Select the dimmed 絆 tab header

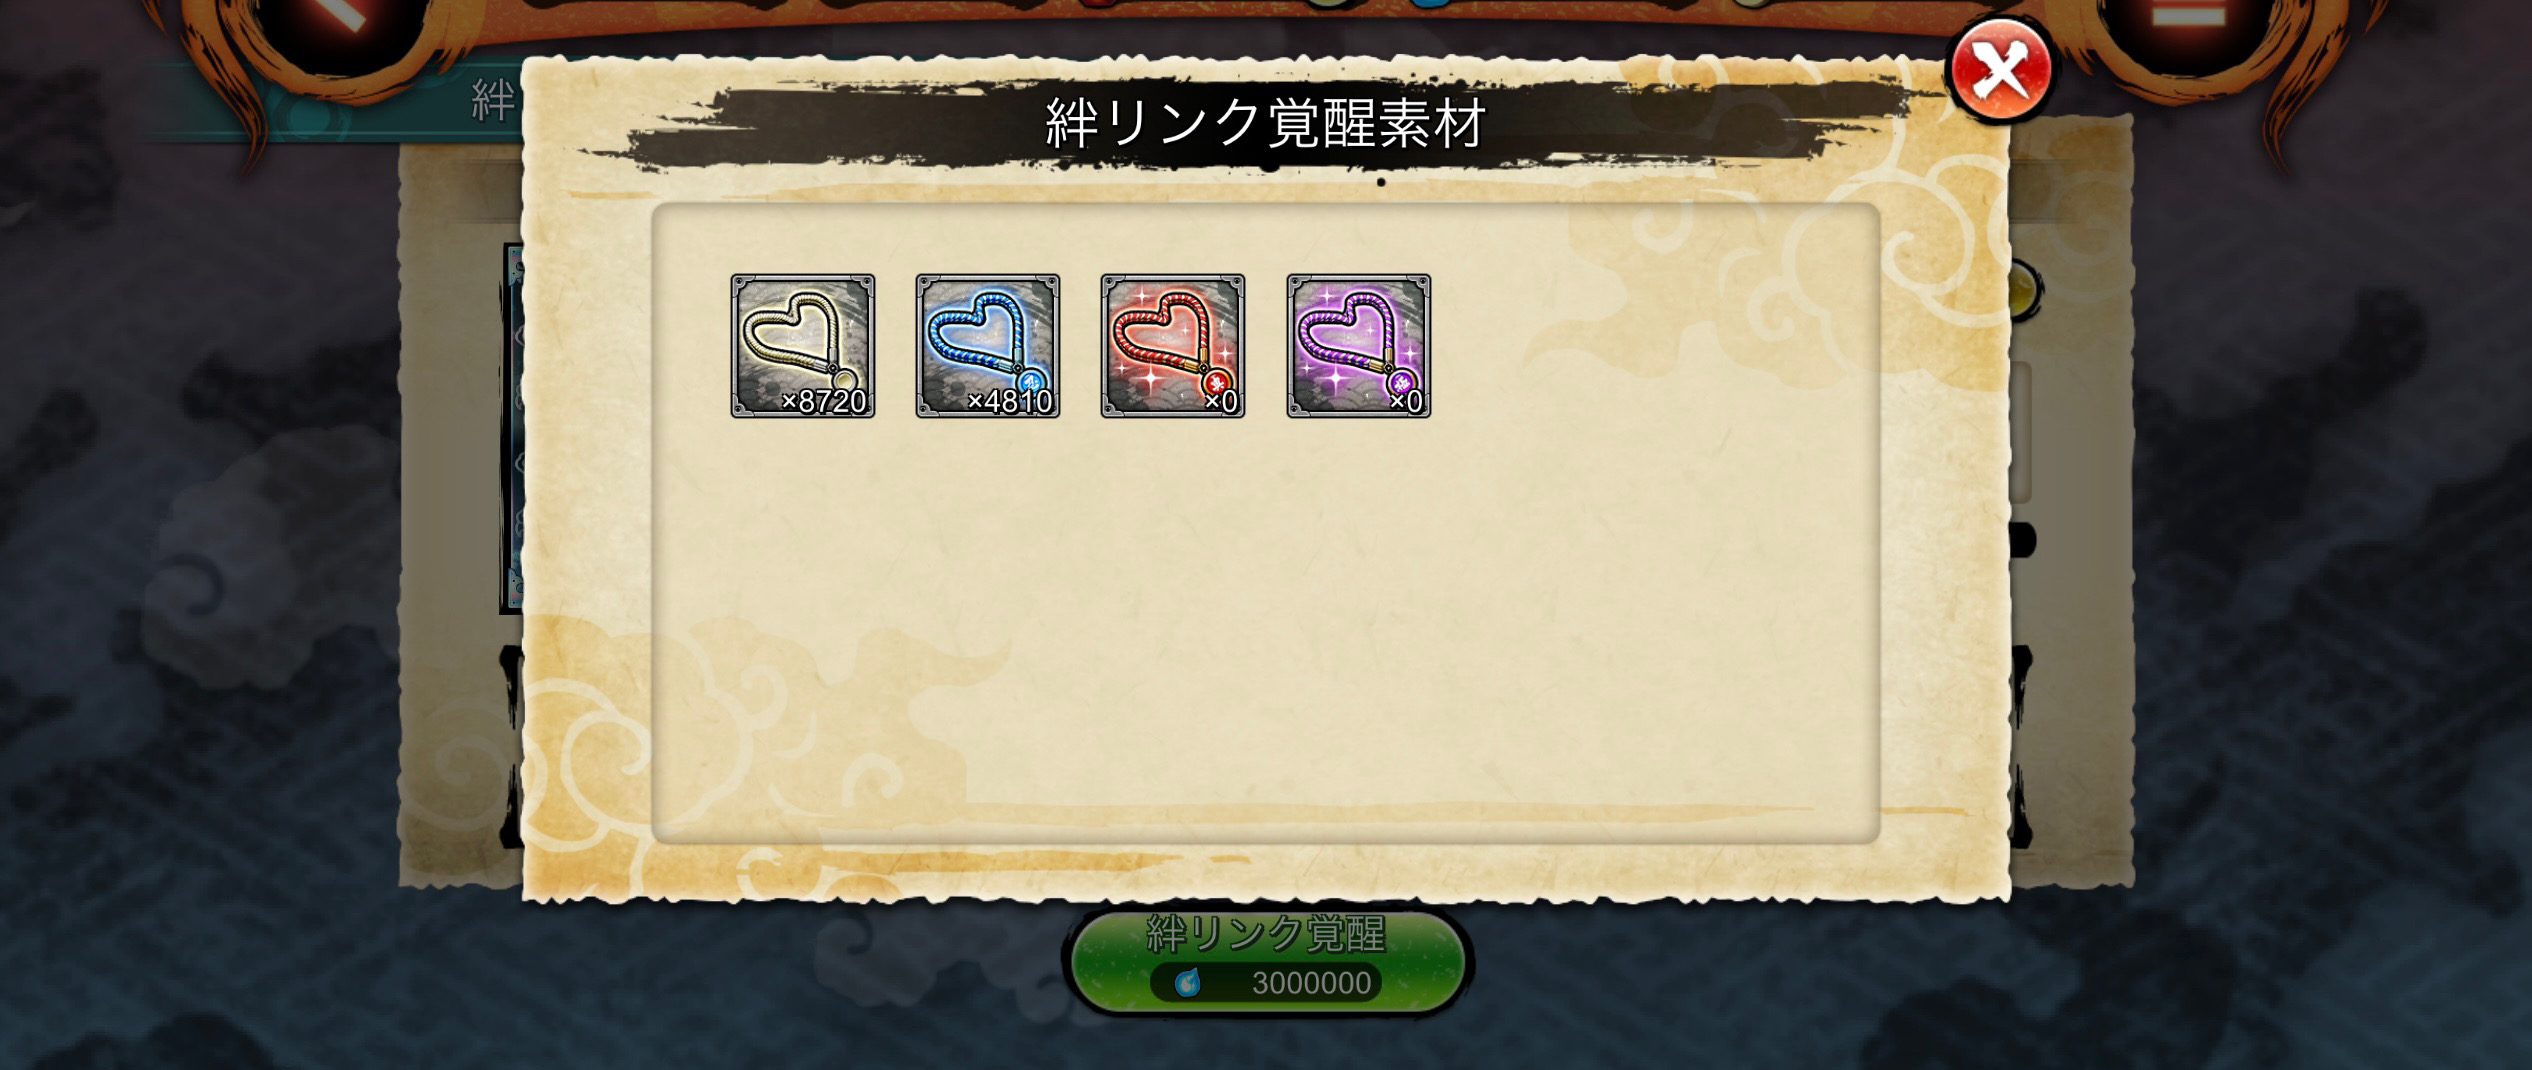[x=492, y=102]
